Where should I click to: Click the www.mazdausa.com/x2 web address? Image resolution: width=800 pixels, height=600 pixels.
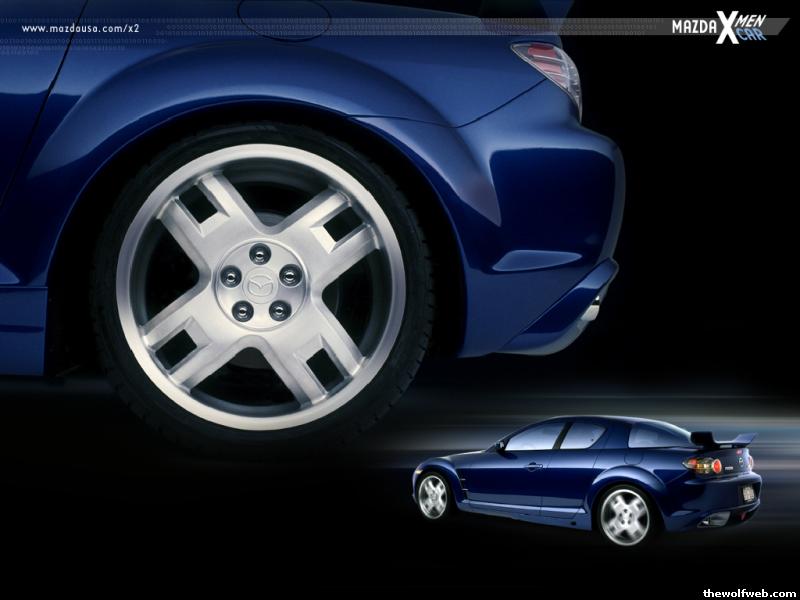79,28
